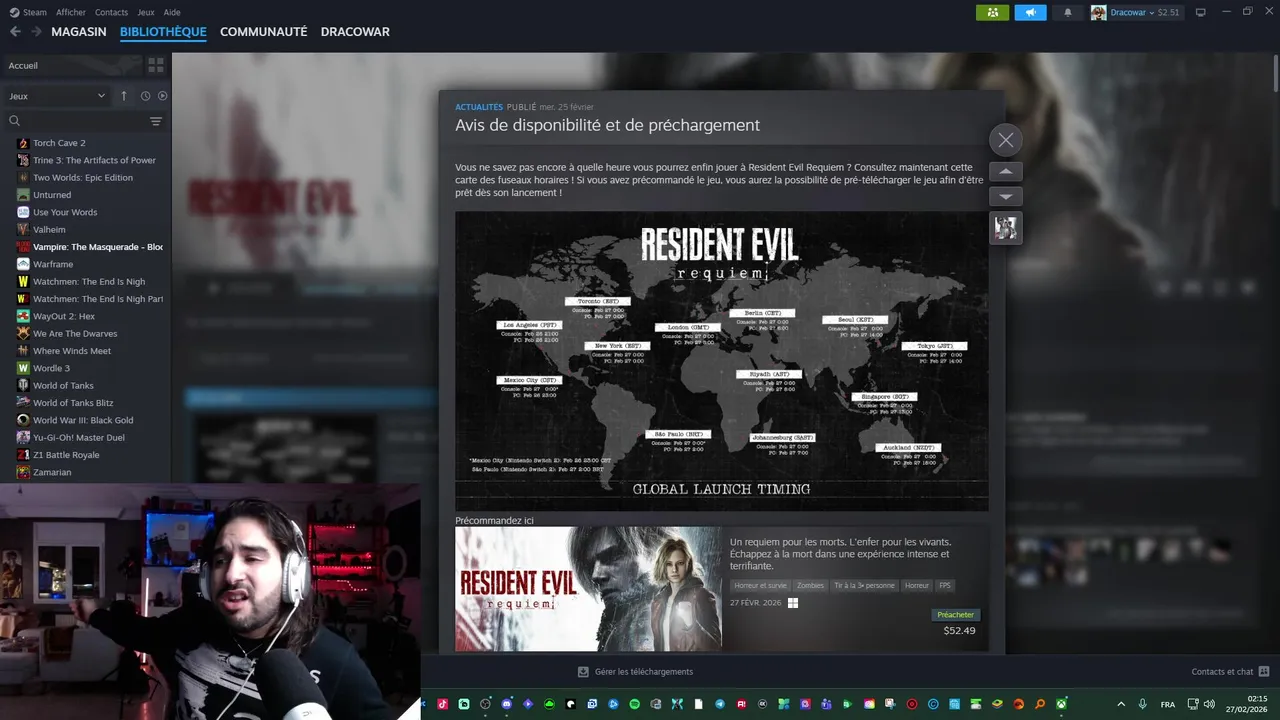Viewport: 1280px width, 720px height.
Task: Open the Aide menu
Action: 172,12
